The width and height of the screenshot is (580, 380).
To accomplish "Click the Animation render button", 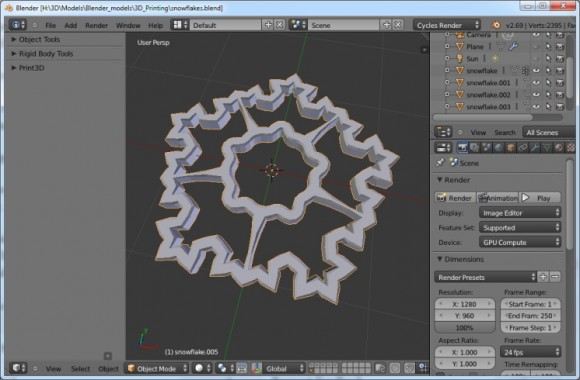I will tap(498, 198).
